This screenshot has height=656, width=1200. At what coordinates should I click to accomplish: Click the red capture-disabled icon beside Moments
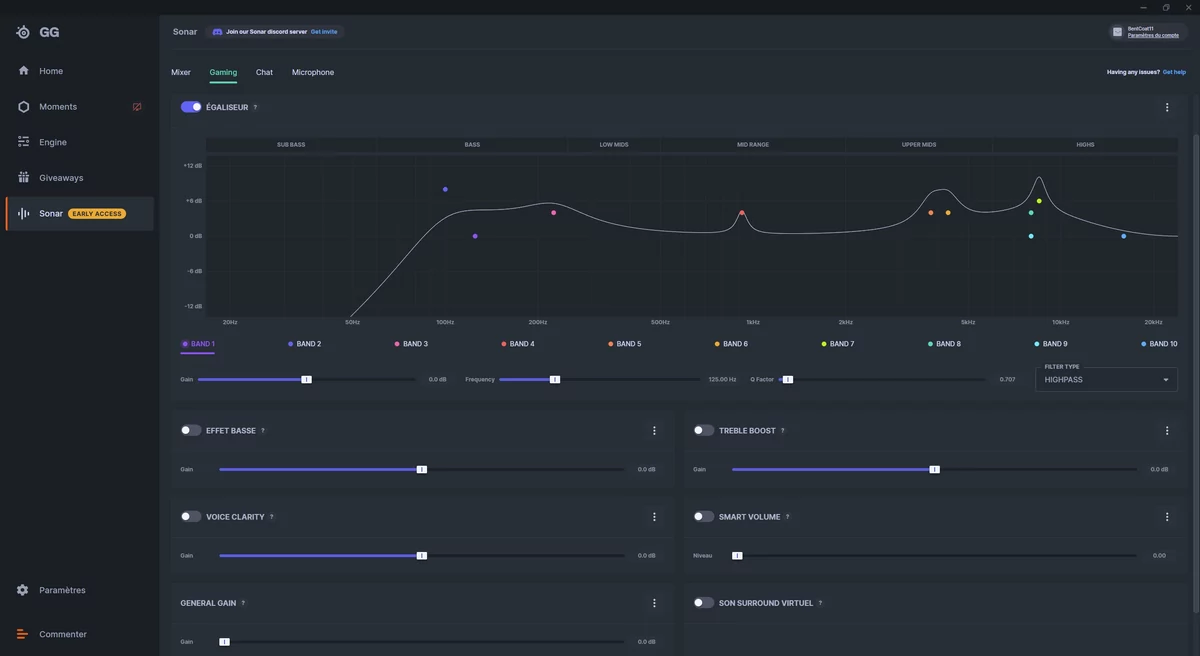(x=137, y=107)
